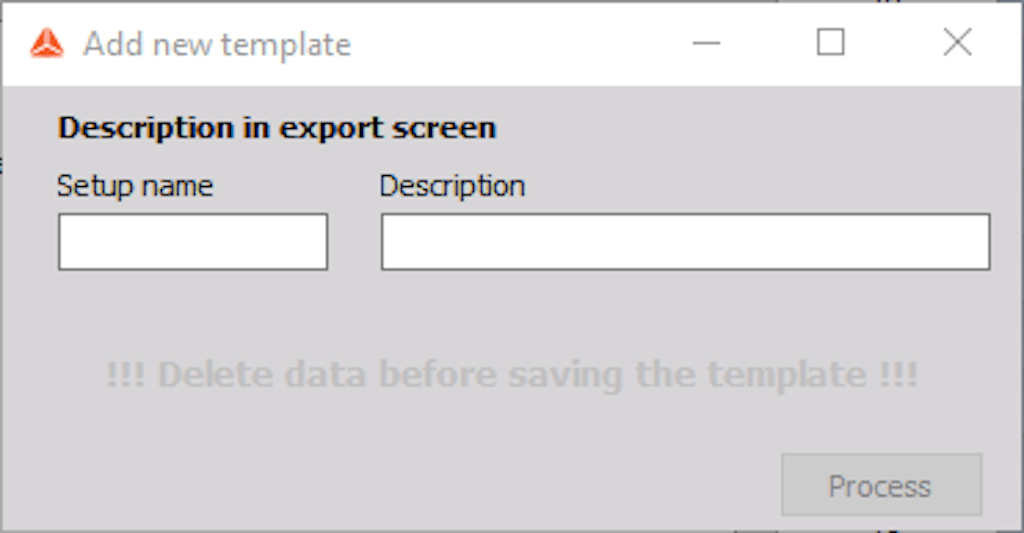The width and height of the screenshot is (1024, 533).
Task: Maximize the Add new template dialog
Action: 831,42
